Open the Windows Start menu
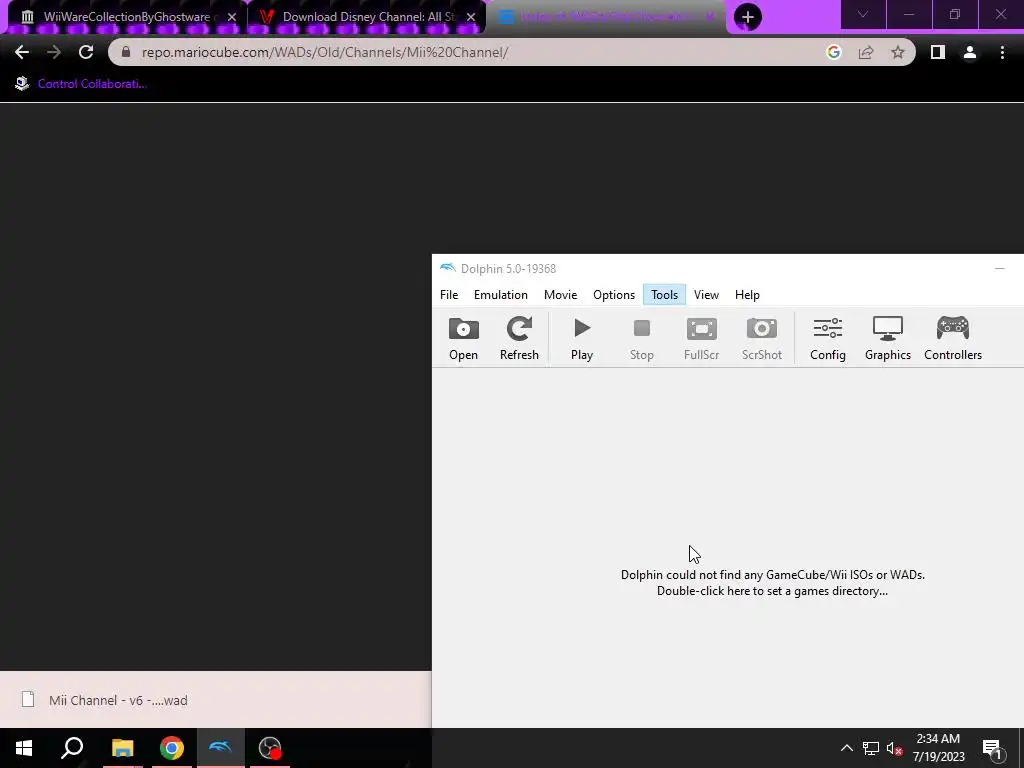Image resolution: width=1024 pixels, height=768 pixels. [24, 748]
